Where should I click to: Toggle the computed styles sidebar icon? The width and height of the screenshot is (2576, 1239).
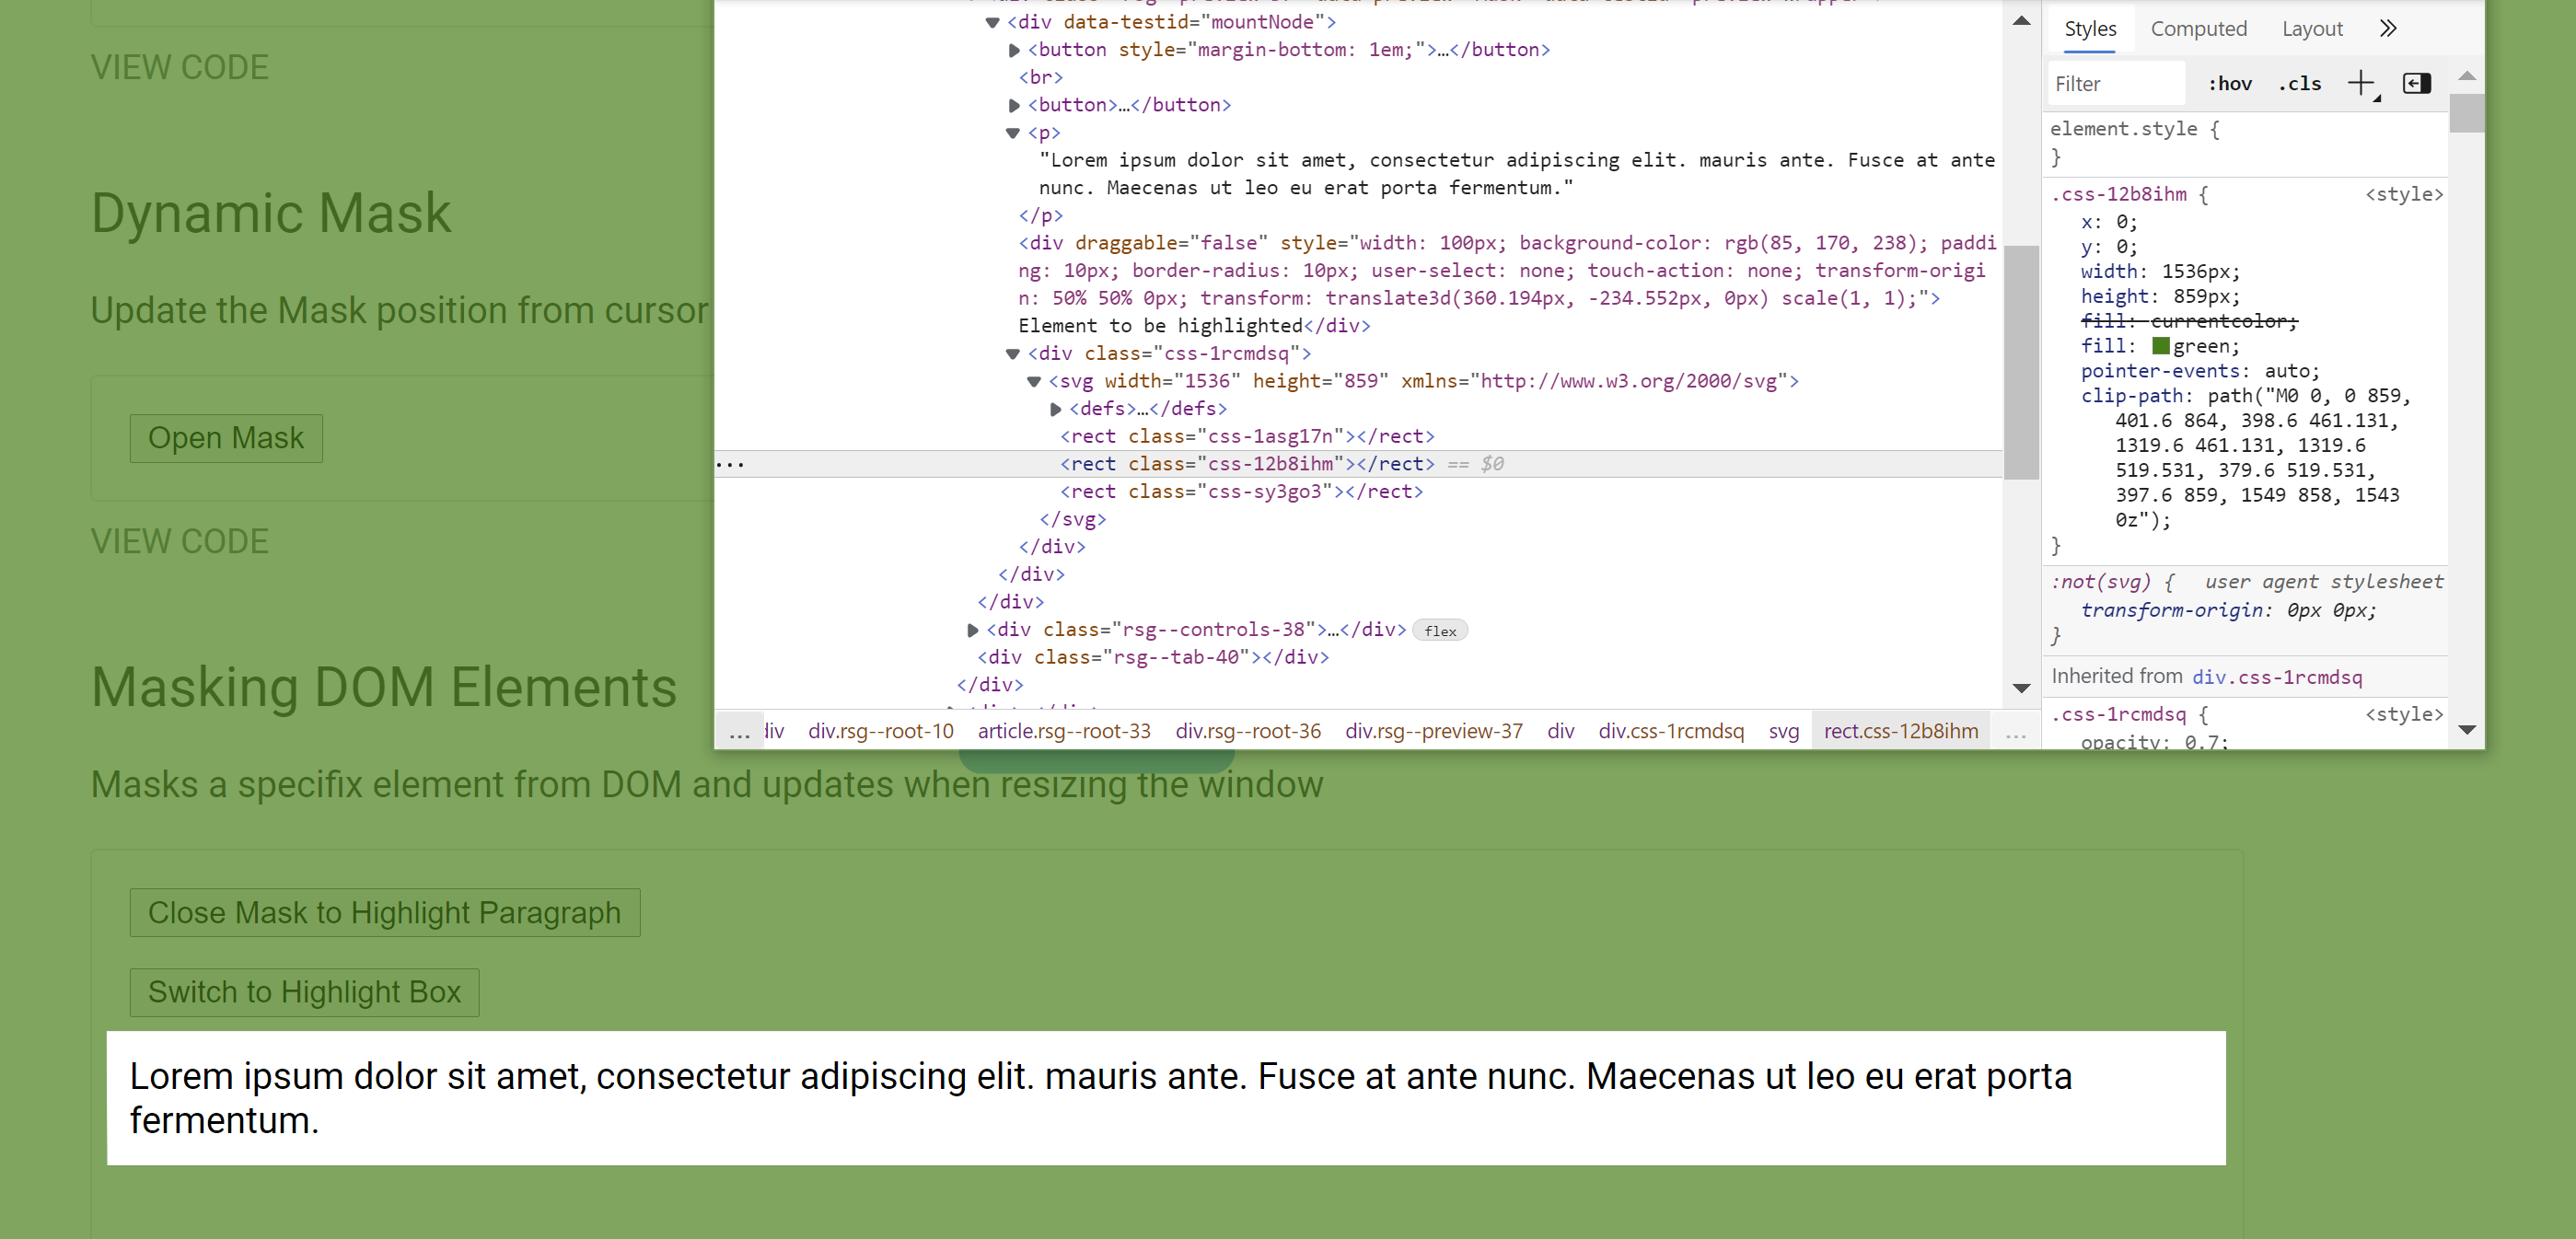point(2417,84)
